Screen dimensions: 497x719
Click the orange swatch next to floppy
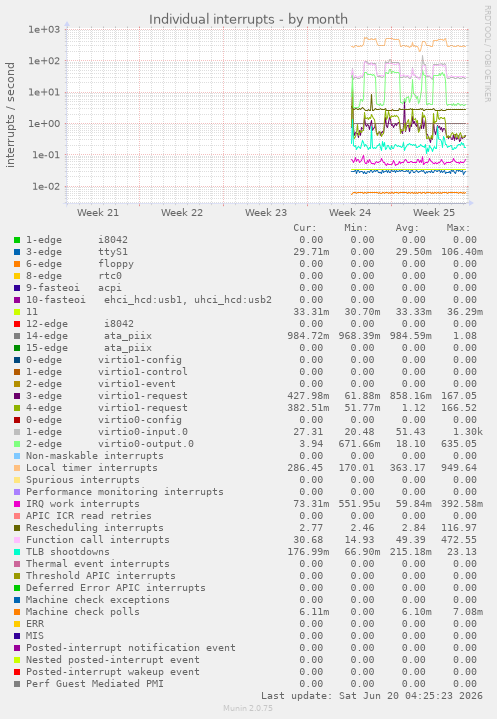tap(17, 264)
